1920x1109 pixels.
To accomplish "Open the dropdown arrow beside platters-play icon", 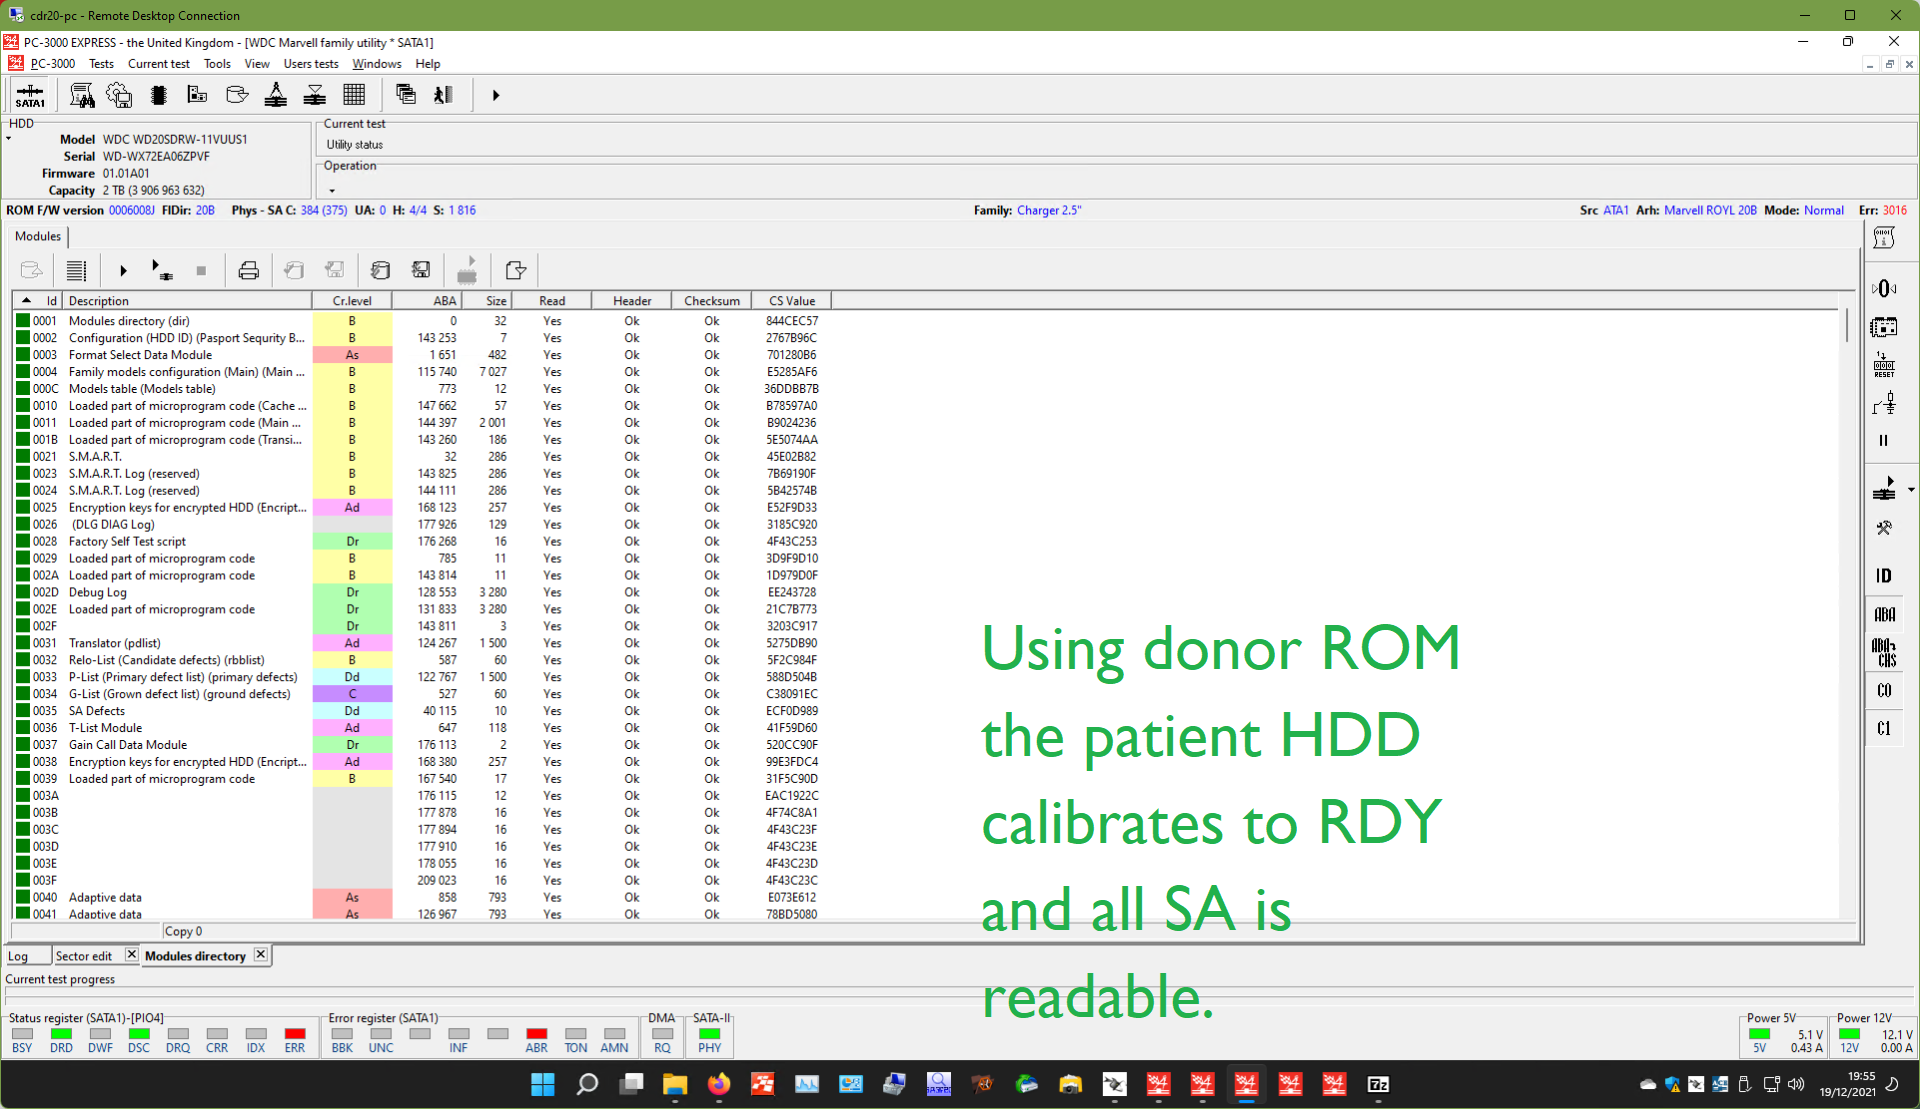I will (1910, 490).
